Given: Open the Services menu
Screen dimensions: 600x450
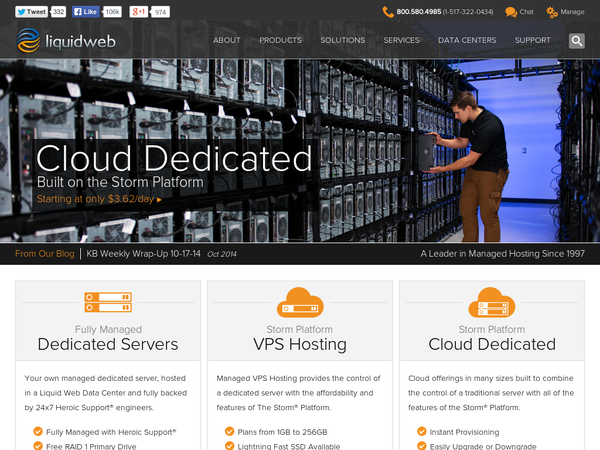Looking at the screenshot, I should [x=401, y=40].
